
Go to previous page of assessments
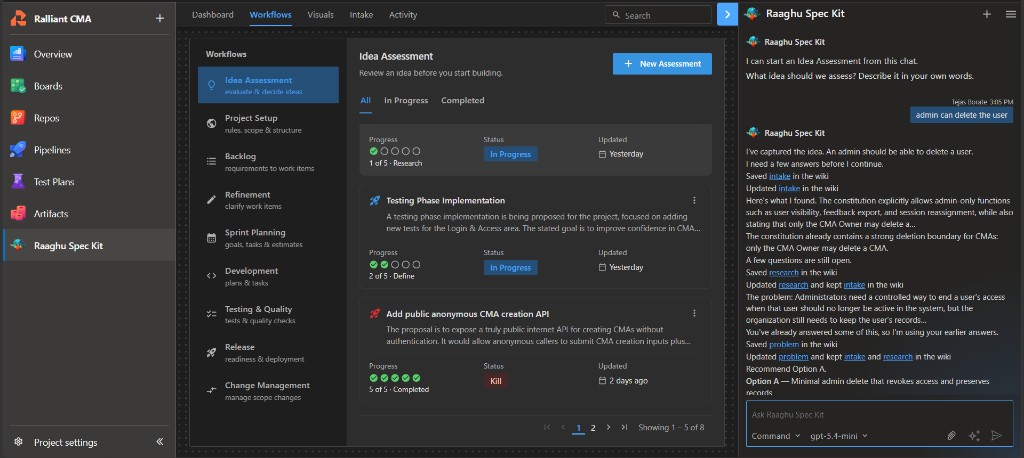pos(563,427)
